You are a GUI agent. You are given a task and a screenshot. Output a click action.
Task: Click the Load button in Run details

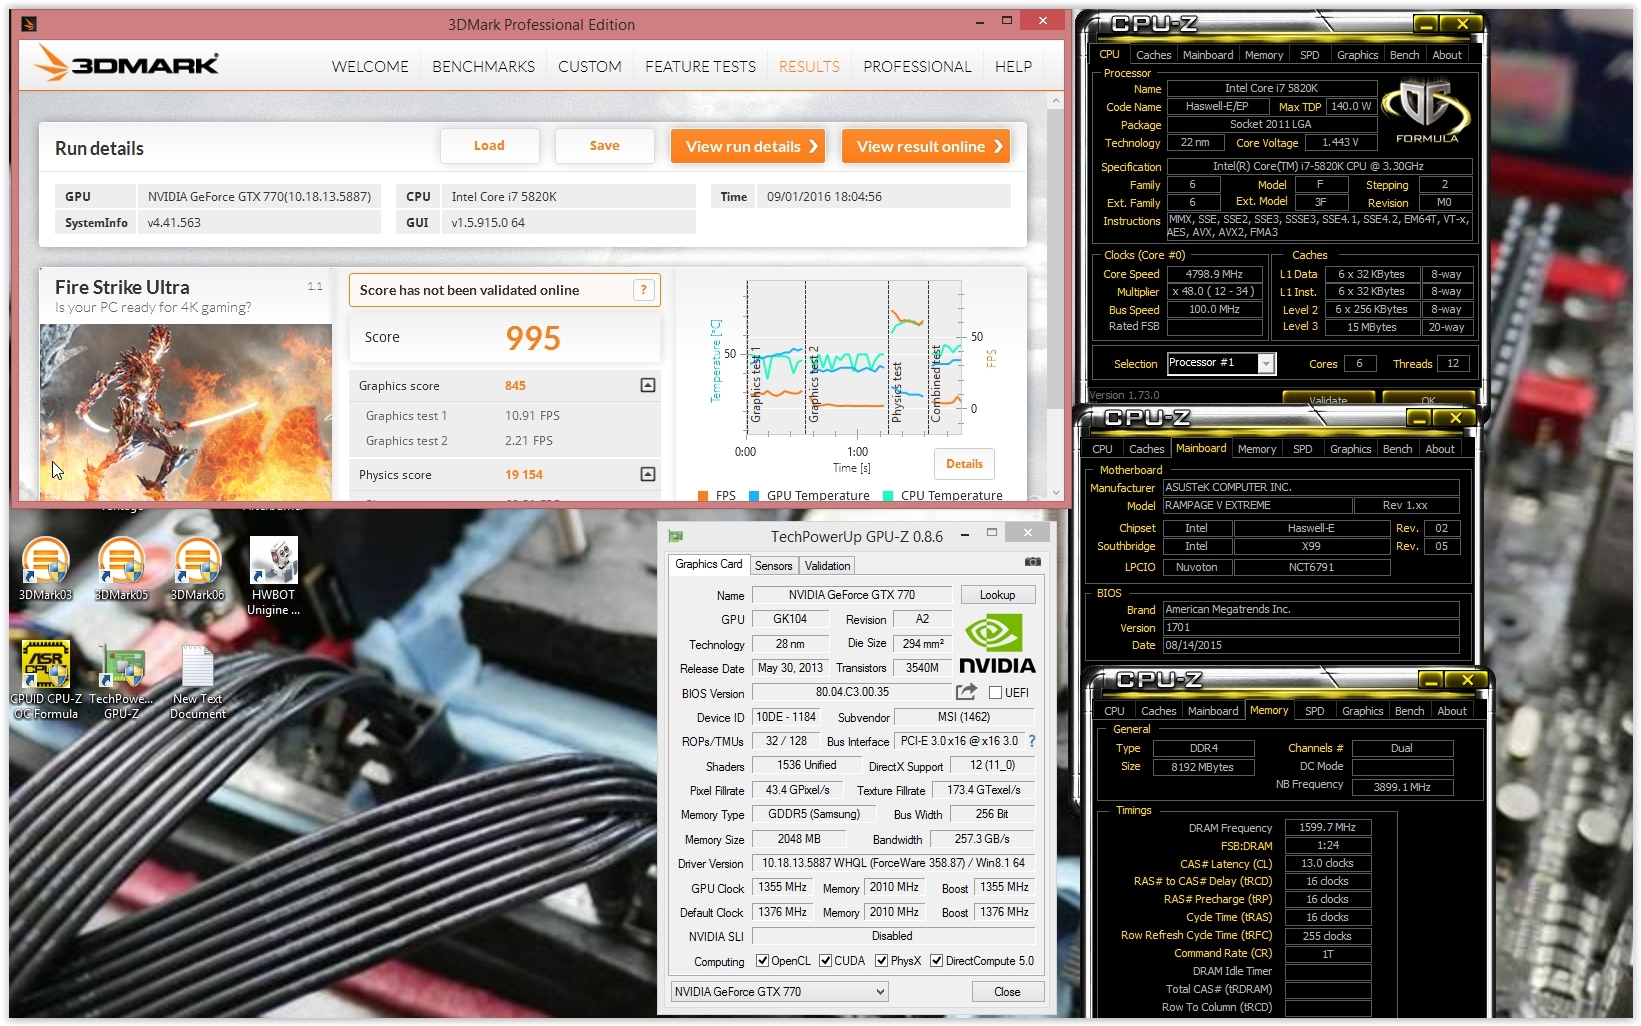click(489, 146)
